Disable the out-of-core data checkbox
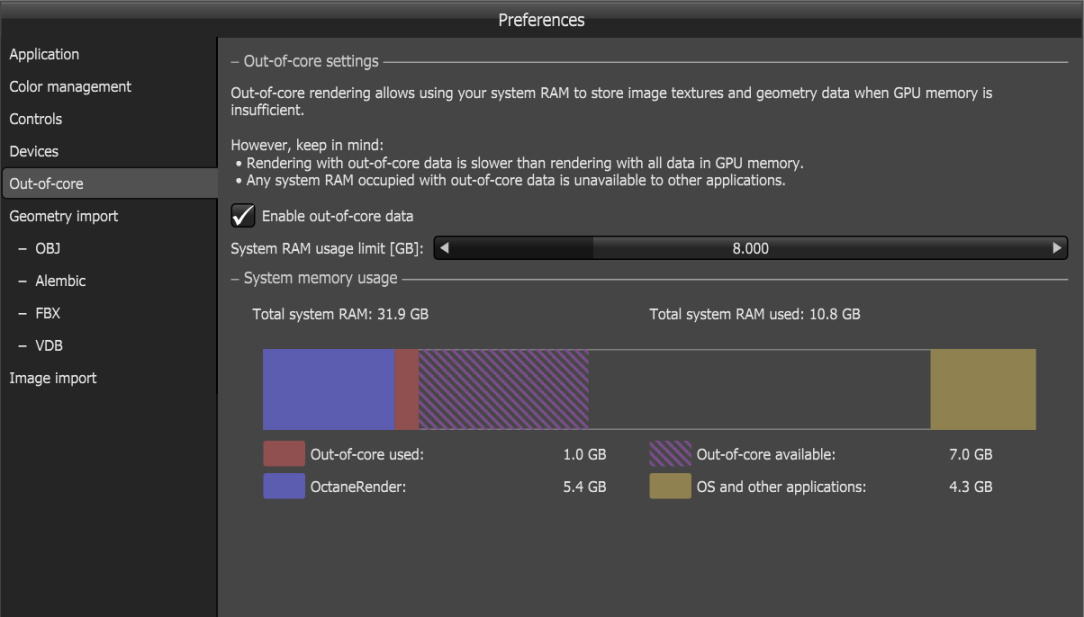 click(243, 216)
